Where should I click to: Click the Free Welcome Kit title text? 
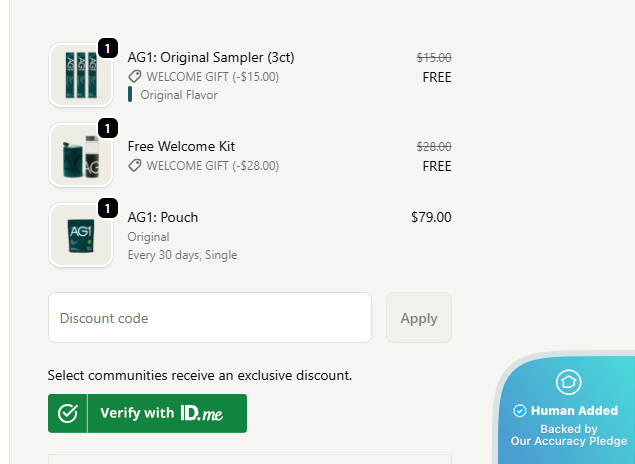pos(181,146)
